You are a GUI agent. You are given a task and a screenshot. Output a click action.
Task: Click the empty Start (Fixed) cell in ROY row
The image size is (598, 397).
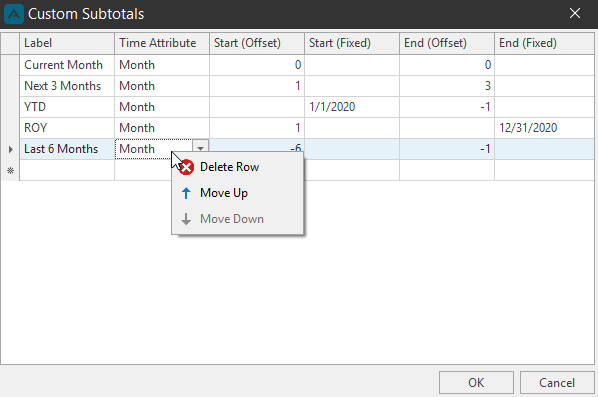tap(352, 128)
